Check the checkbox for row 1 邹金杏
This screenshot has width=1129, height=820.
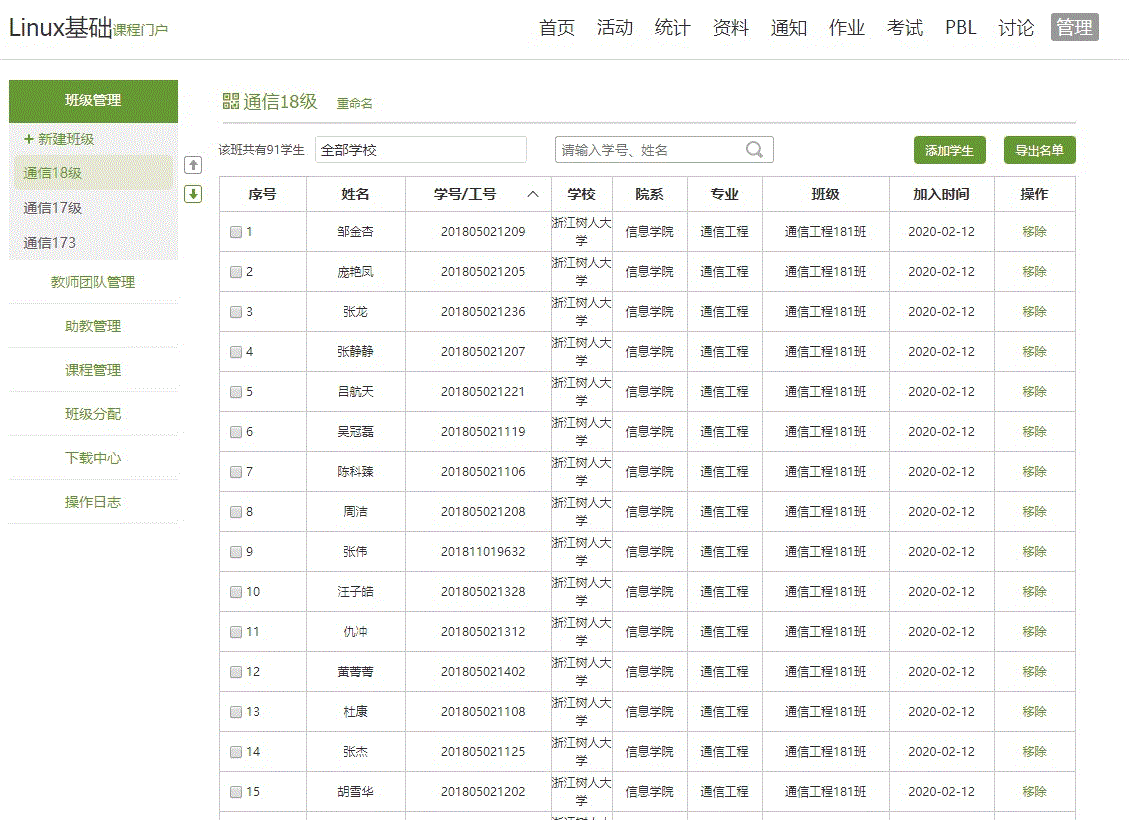click(x=236, y=232)
